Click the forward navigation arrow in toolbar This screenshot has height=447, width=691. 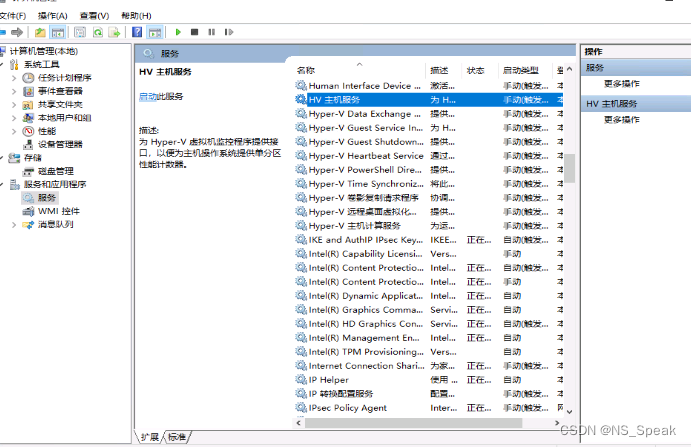point(17,32)
